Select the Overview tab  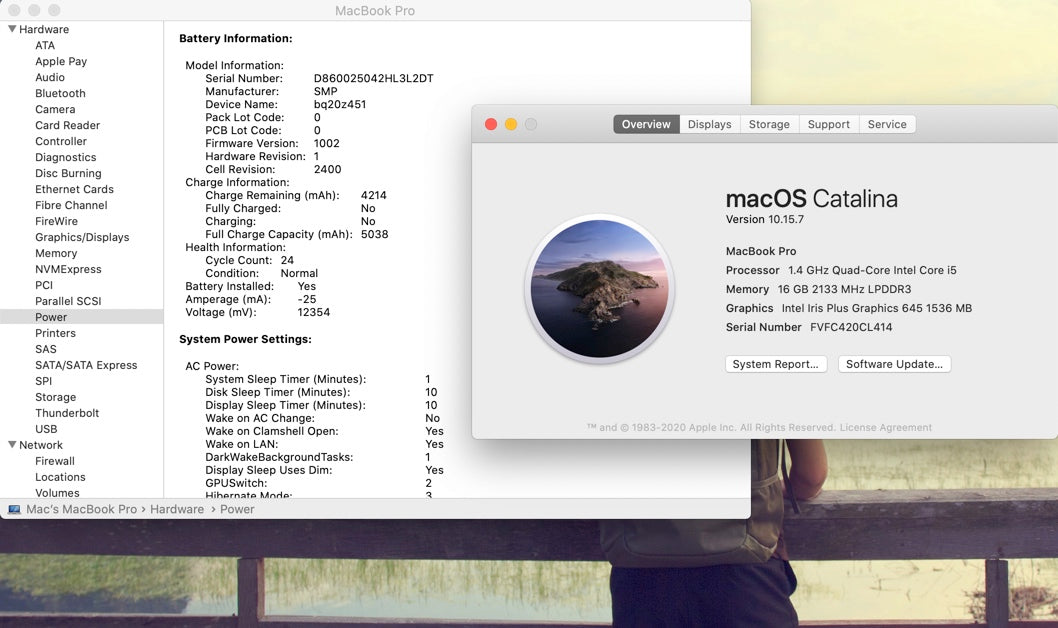(646, 124)
